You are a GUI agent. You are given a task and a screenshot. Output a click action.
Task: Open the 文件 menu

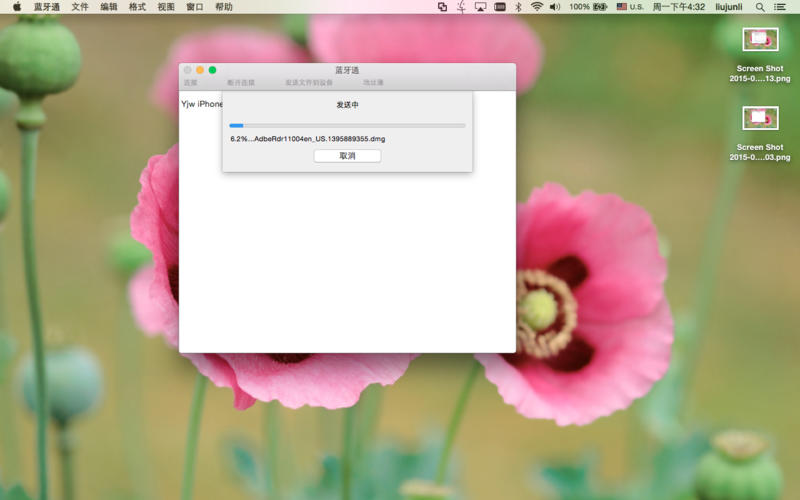pos(80,7)
